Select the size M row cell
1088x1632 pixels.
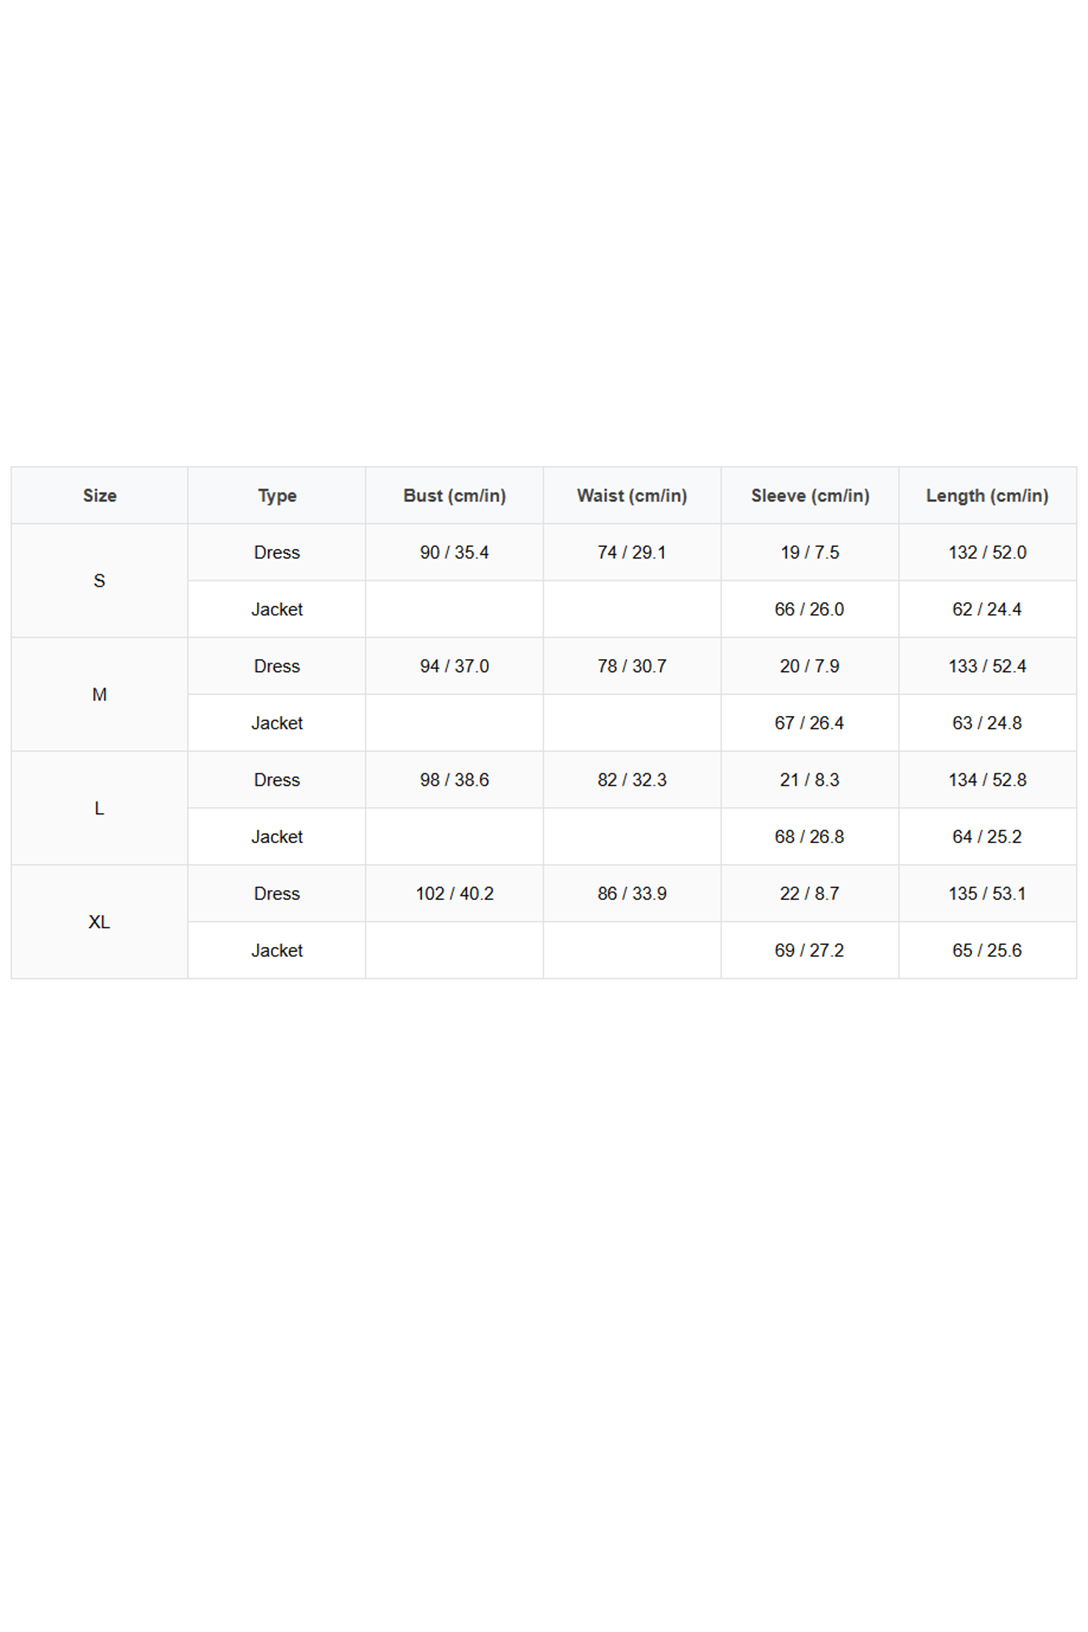coord(99,695)
